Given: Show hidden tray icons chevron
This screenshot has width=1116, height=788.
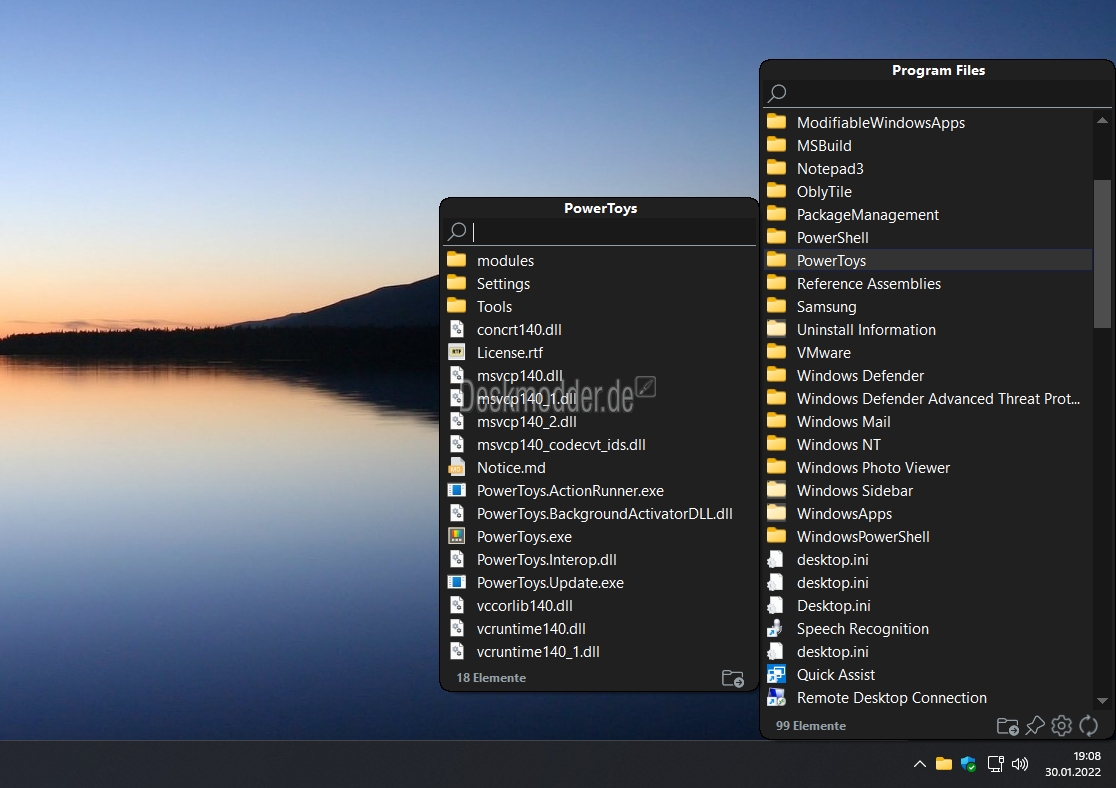Looking at the screenshot, I should coord(920,764).
